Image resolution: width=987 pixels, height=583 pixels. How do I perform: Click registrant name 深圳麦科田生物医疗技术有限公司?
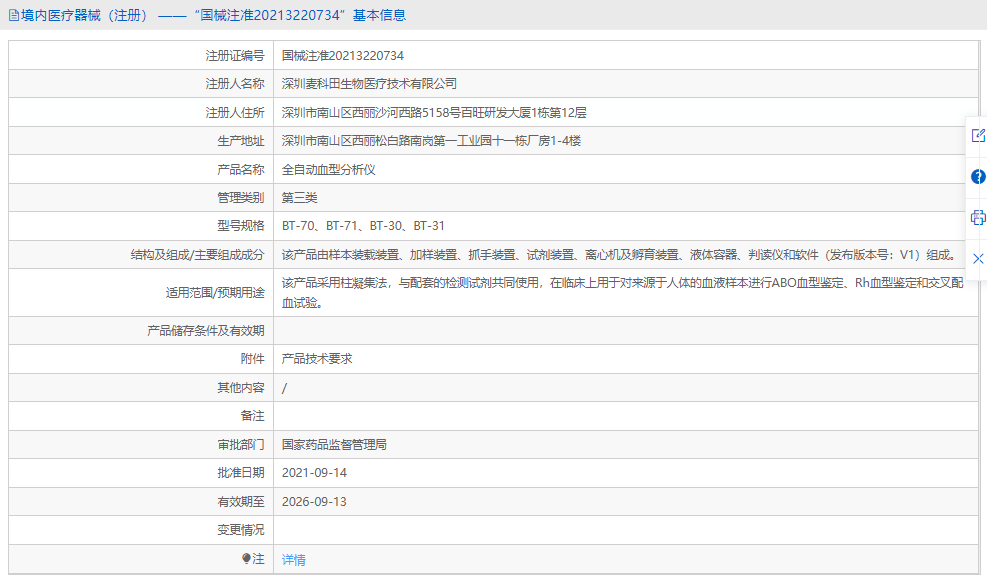(x=369, y=84)
